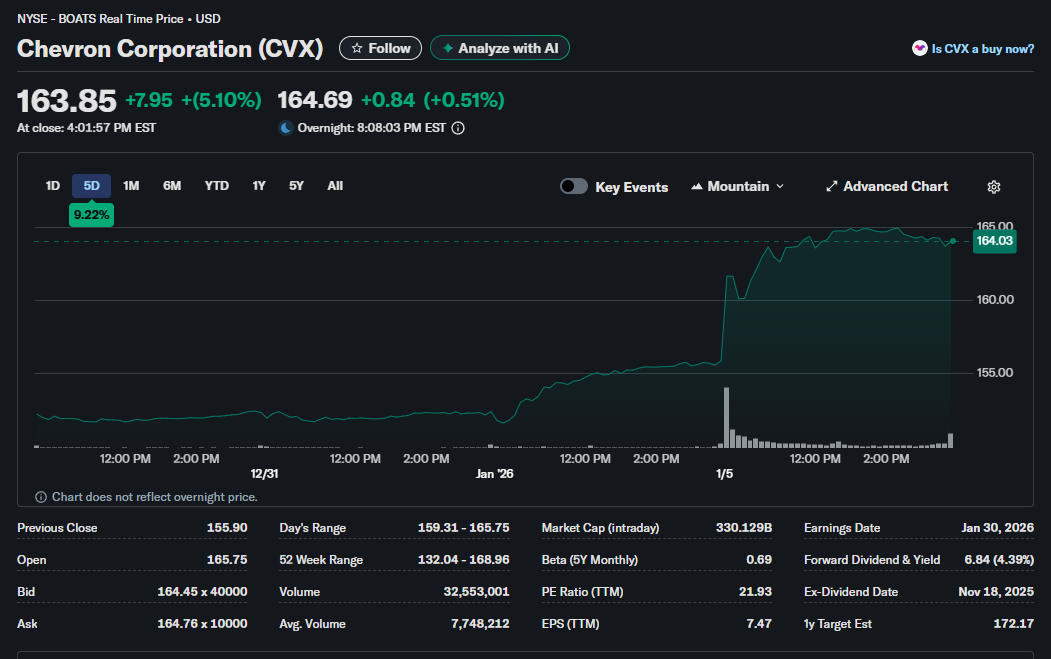This screenshot has height=659, width=1051.
Task: Click the overnight moon icon
Action: click(285, 128)
